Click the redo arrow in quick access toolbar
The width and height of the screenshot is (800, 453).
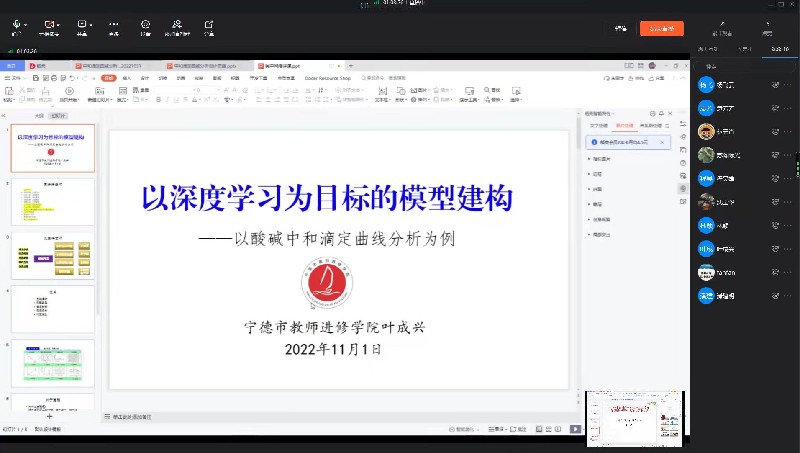pos(85,78)
